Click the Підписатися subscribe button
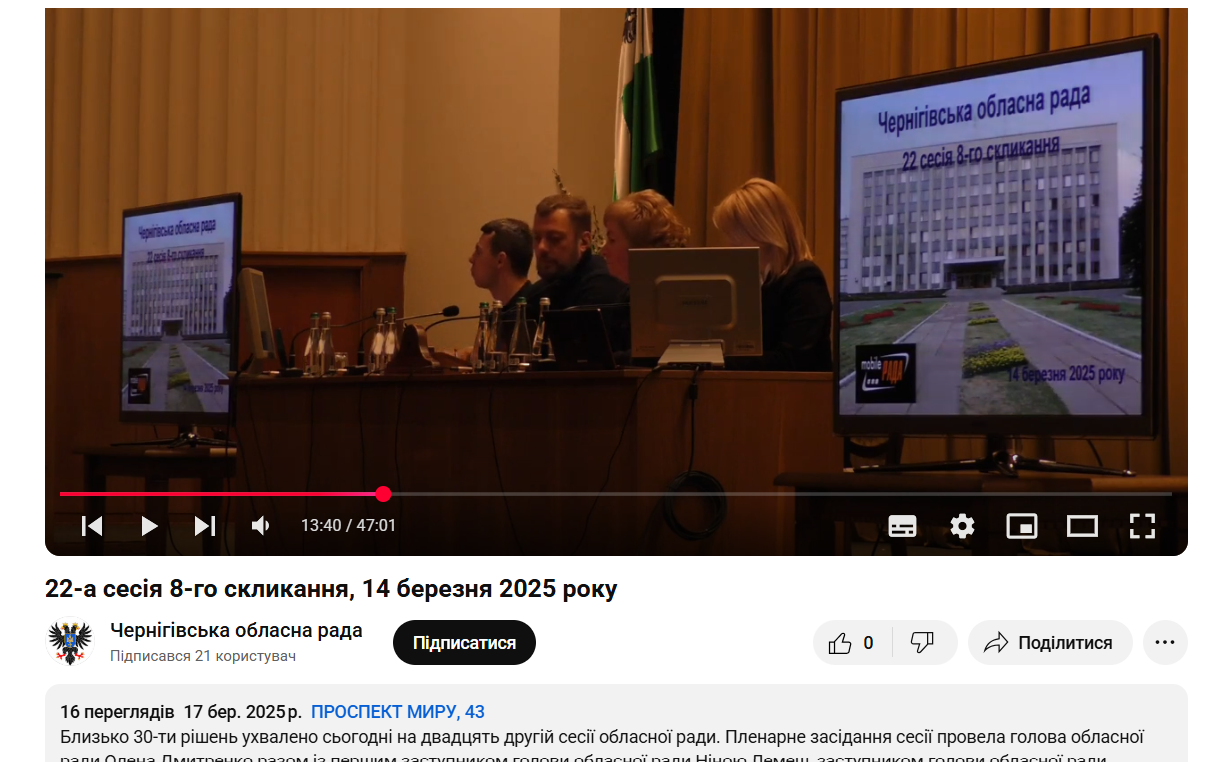 (x=464, y=643)
